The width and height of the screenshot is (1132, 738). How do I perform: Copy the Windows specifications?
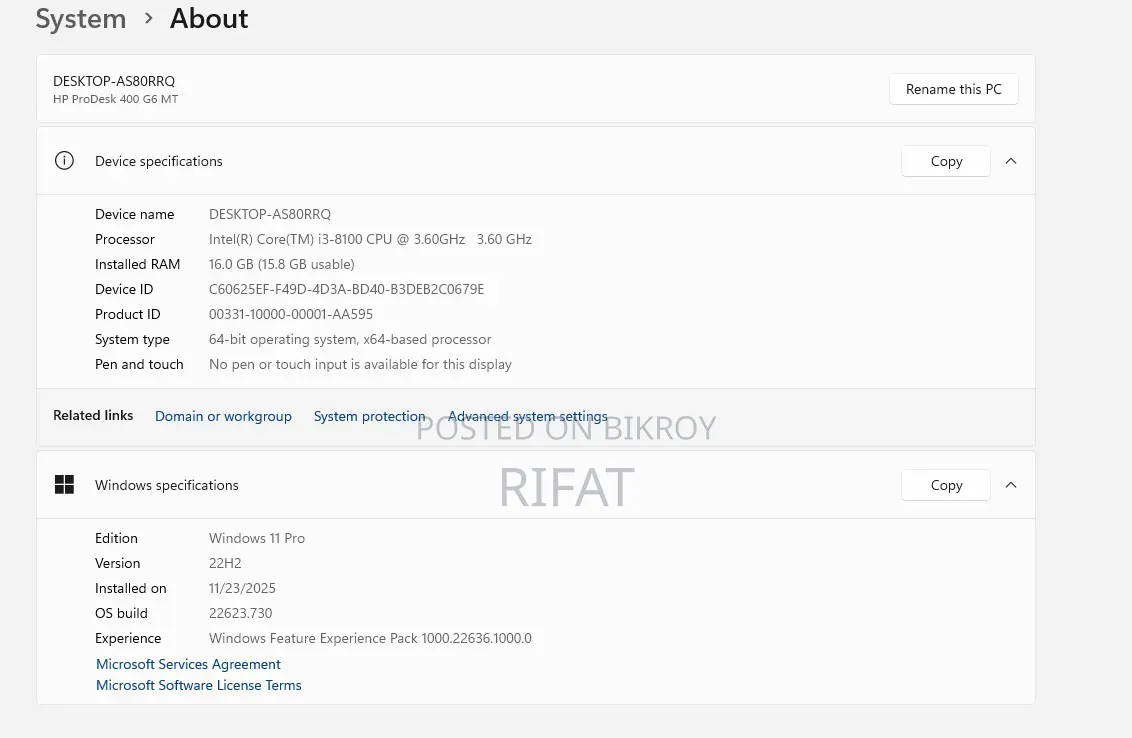pyautogui.click(x=946, y=485)
